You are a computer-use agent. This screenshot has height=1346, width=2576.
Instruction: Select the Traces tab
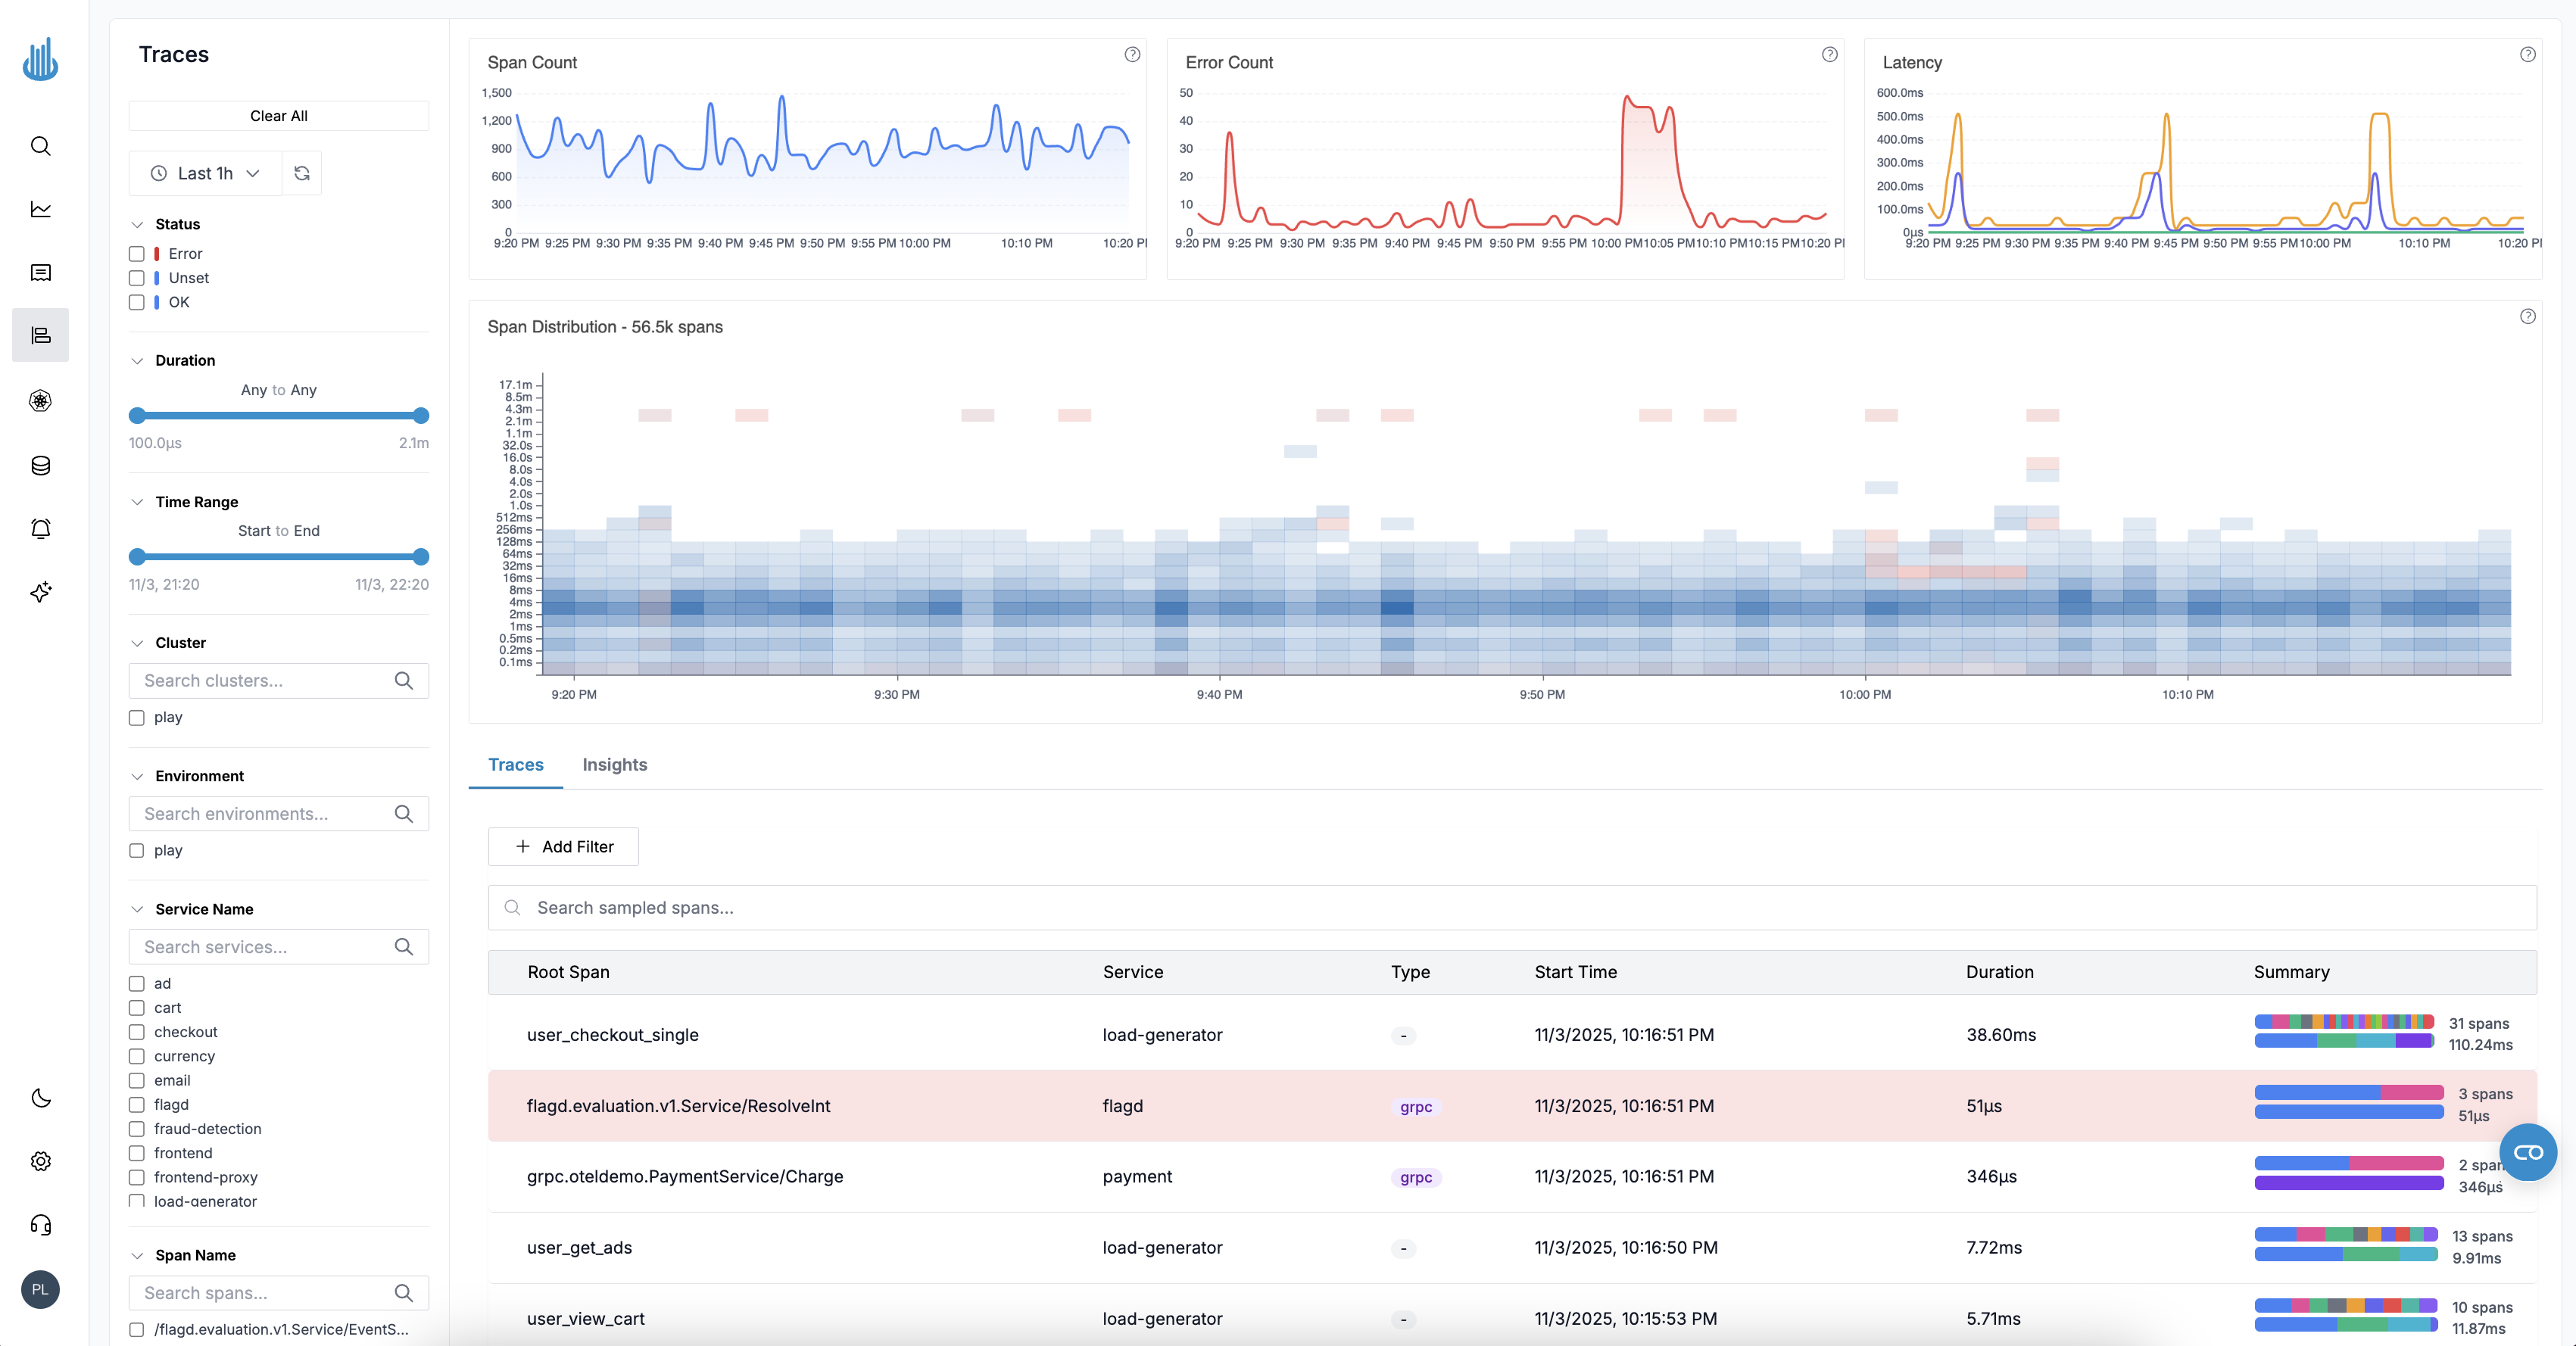coord(515,764)
